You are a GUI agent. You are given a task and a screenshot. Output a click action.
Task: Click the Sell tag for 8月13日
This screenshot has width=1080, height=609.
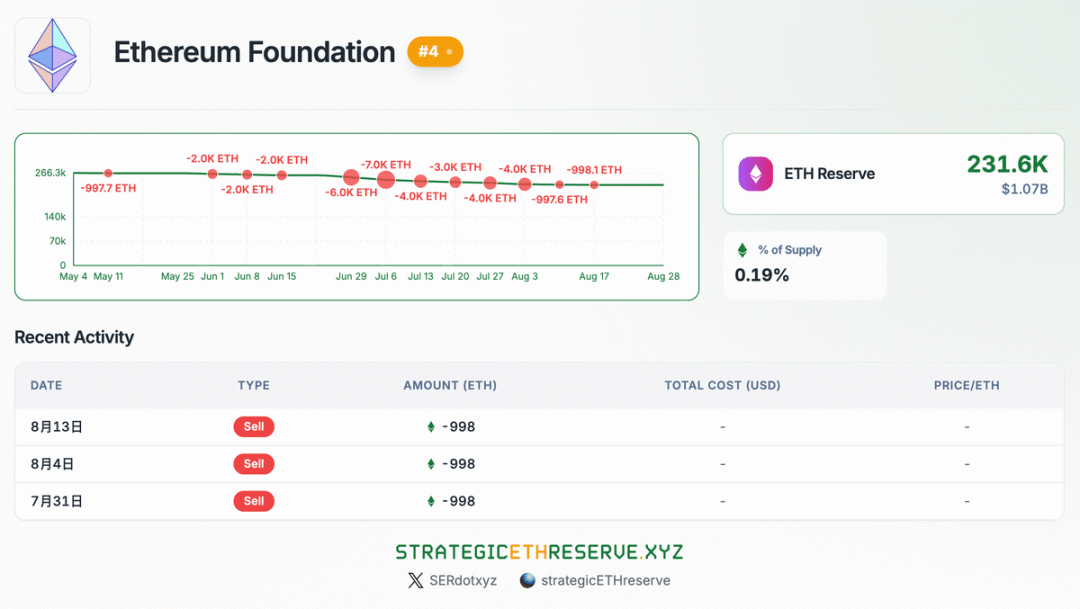click(x=254, y=427)
